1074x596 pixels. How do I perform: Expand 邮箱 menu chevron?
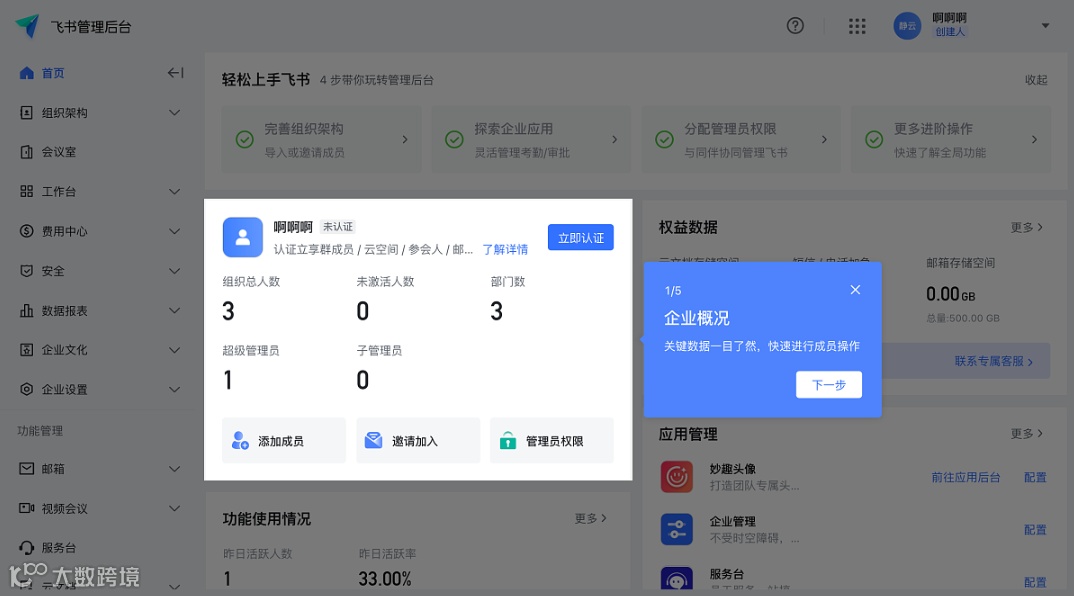tap(175, 469)
